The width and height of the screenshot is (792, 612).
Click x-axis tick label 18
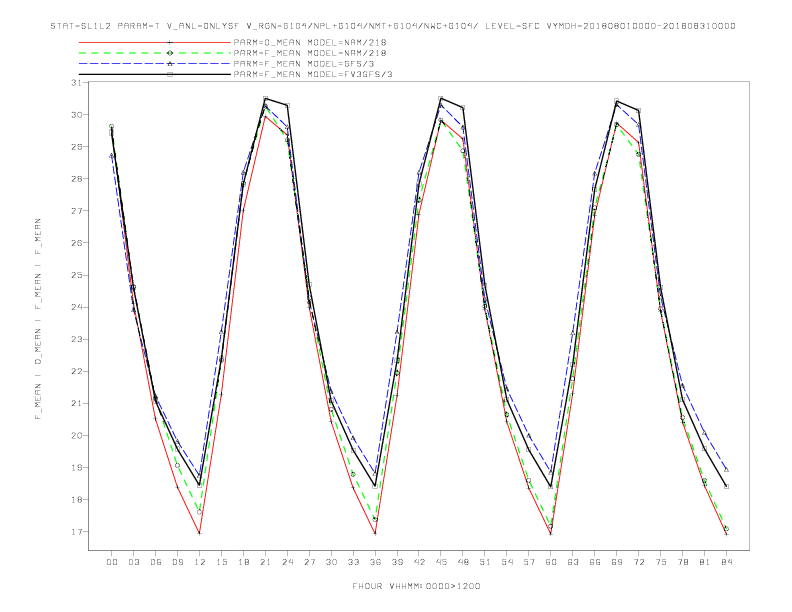[243, 562]
